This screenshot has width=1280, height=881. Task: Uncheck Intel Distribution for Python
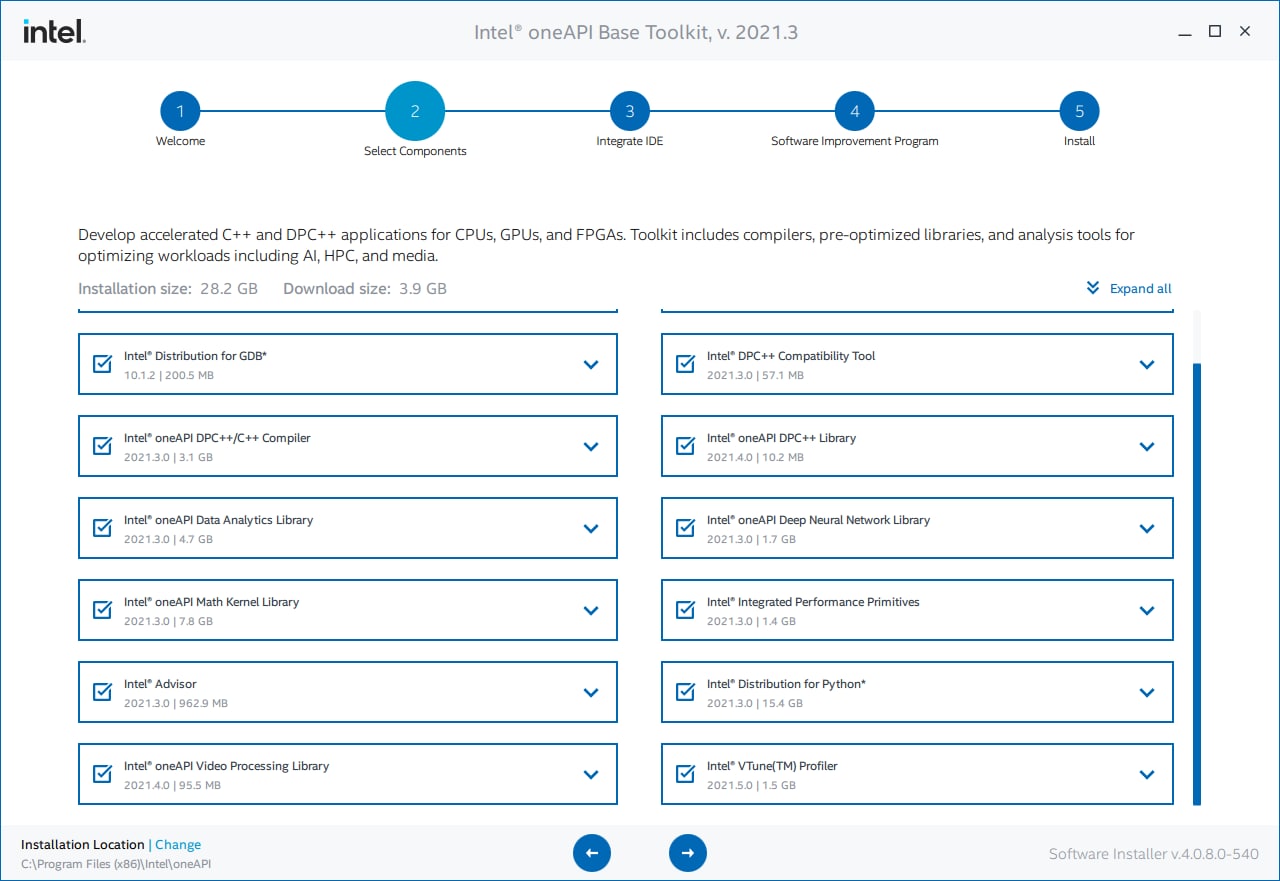tap(685, 692)
